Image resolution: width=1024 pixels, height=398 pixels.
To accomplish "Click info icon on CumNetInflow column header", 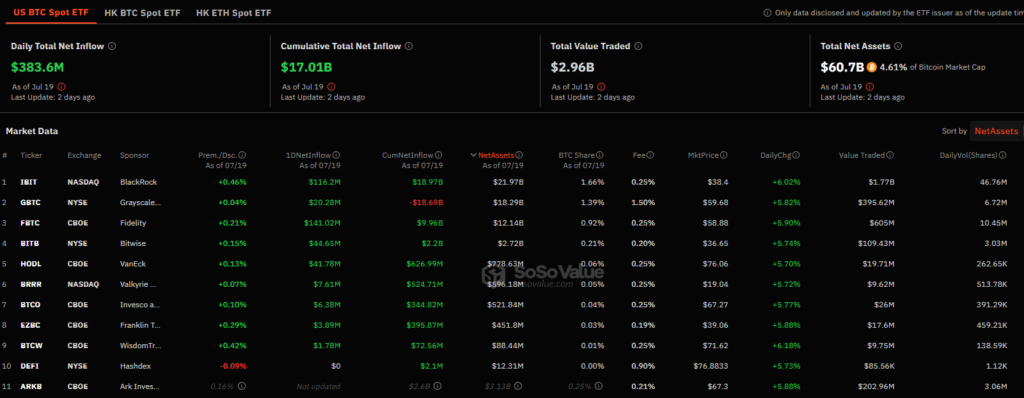I will point(439,156).
